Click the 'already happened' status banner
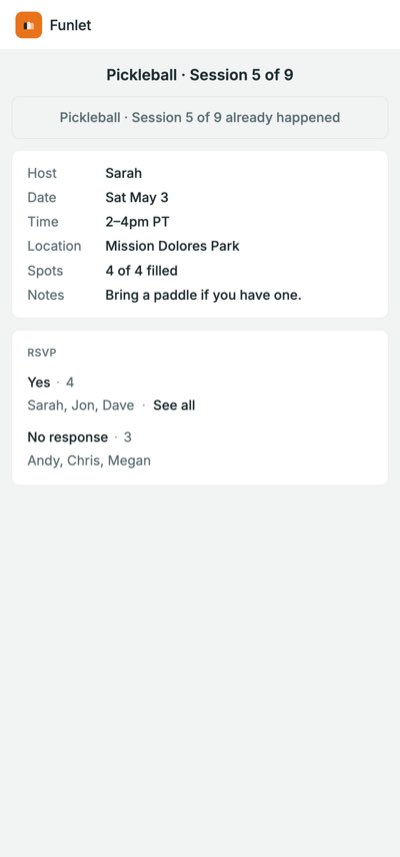 [x=200, y=118]
